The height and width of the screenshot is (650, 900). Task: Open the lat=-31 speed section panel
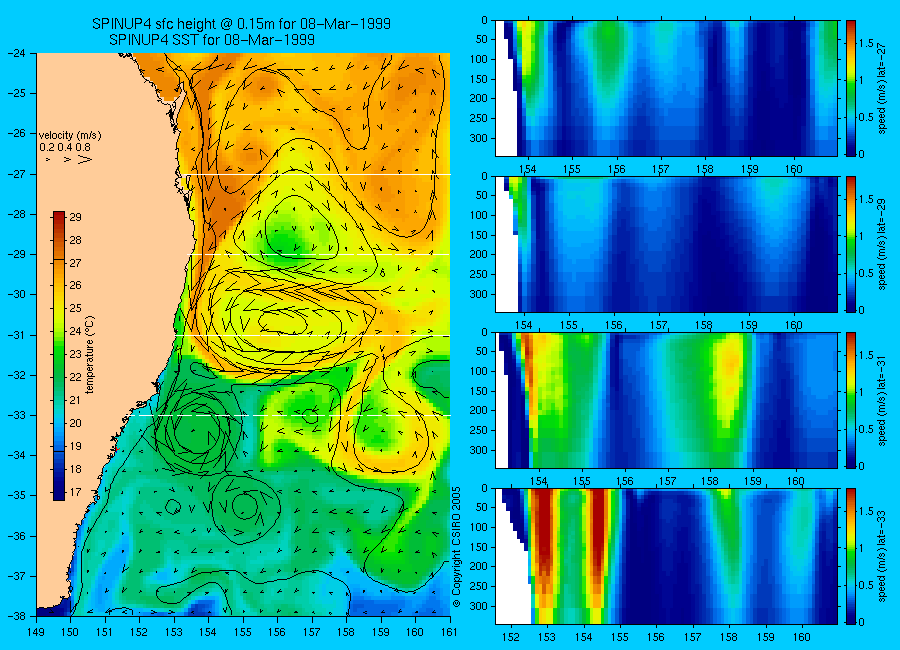(x=666, y=400)
